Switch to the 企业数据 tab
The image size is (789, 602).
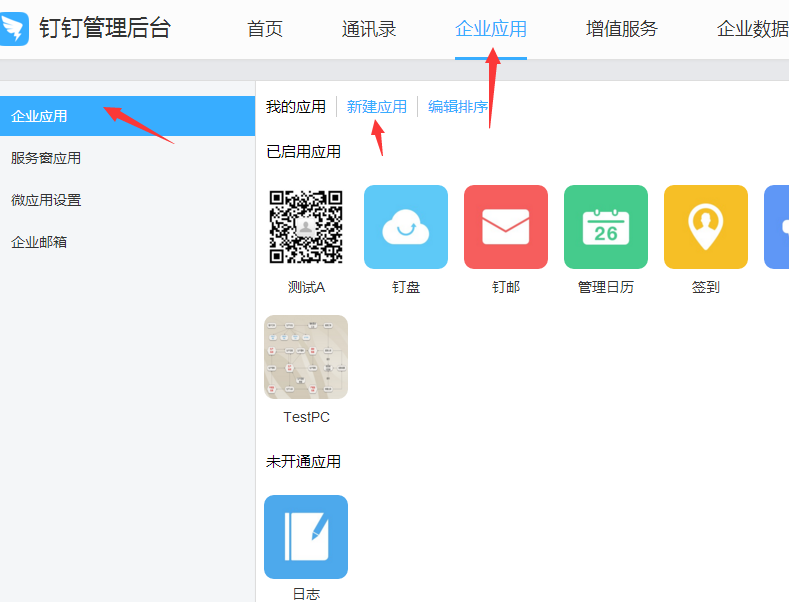752,29
